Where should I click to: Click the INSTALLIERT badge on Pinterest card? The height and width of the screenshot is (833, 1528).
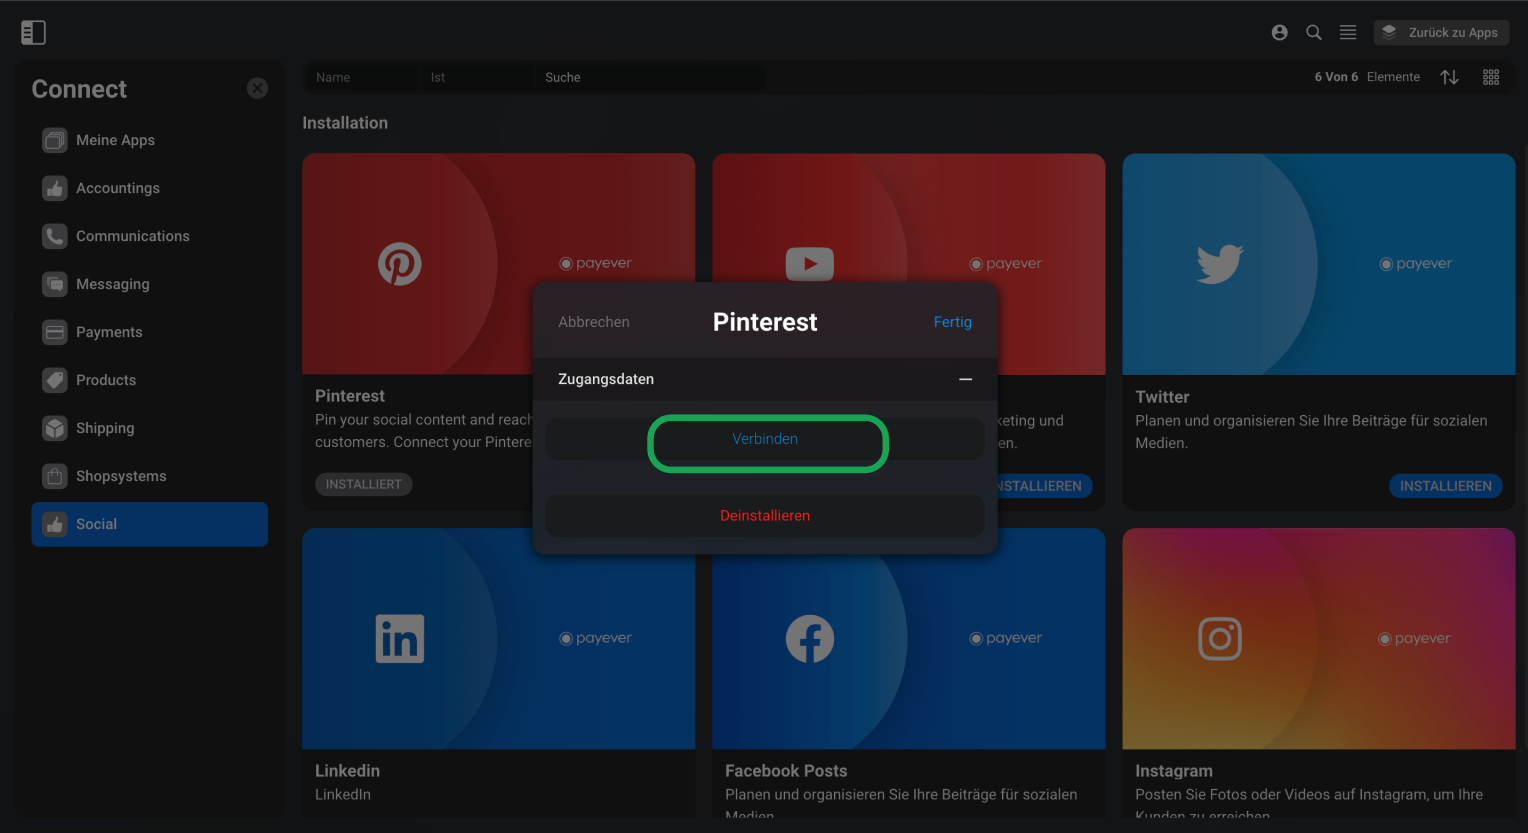tap(364, 484)
